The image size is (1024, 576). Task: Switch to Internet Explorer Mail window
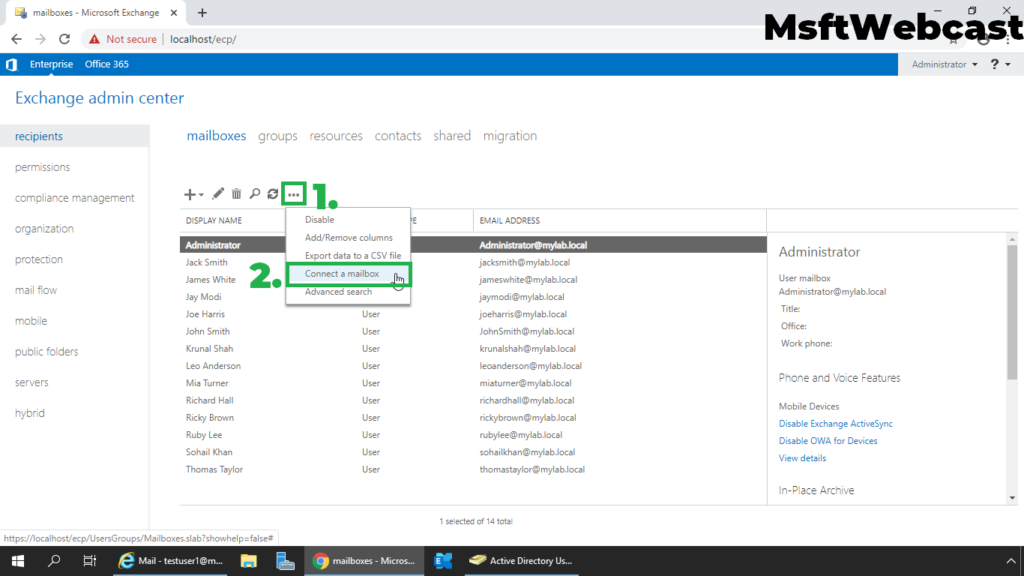(171, 560)
